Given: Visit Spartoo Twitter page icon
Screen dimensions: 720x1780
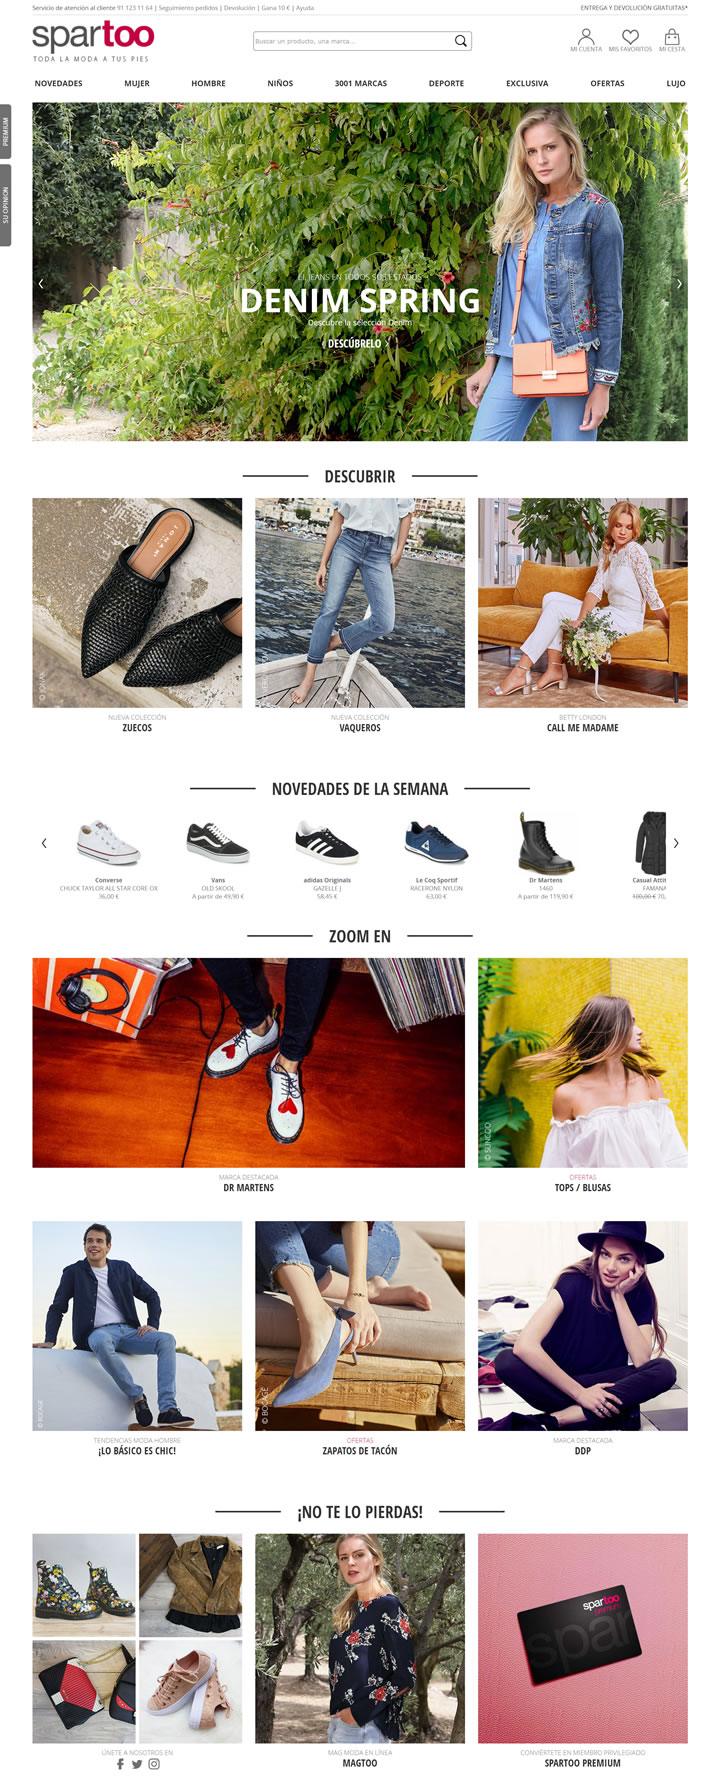Looking at the screenshot, I should pyautogui.click(x=137, y=1764).
